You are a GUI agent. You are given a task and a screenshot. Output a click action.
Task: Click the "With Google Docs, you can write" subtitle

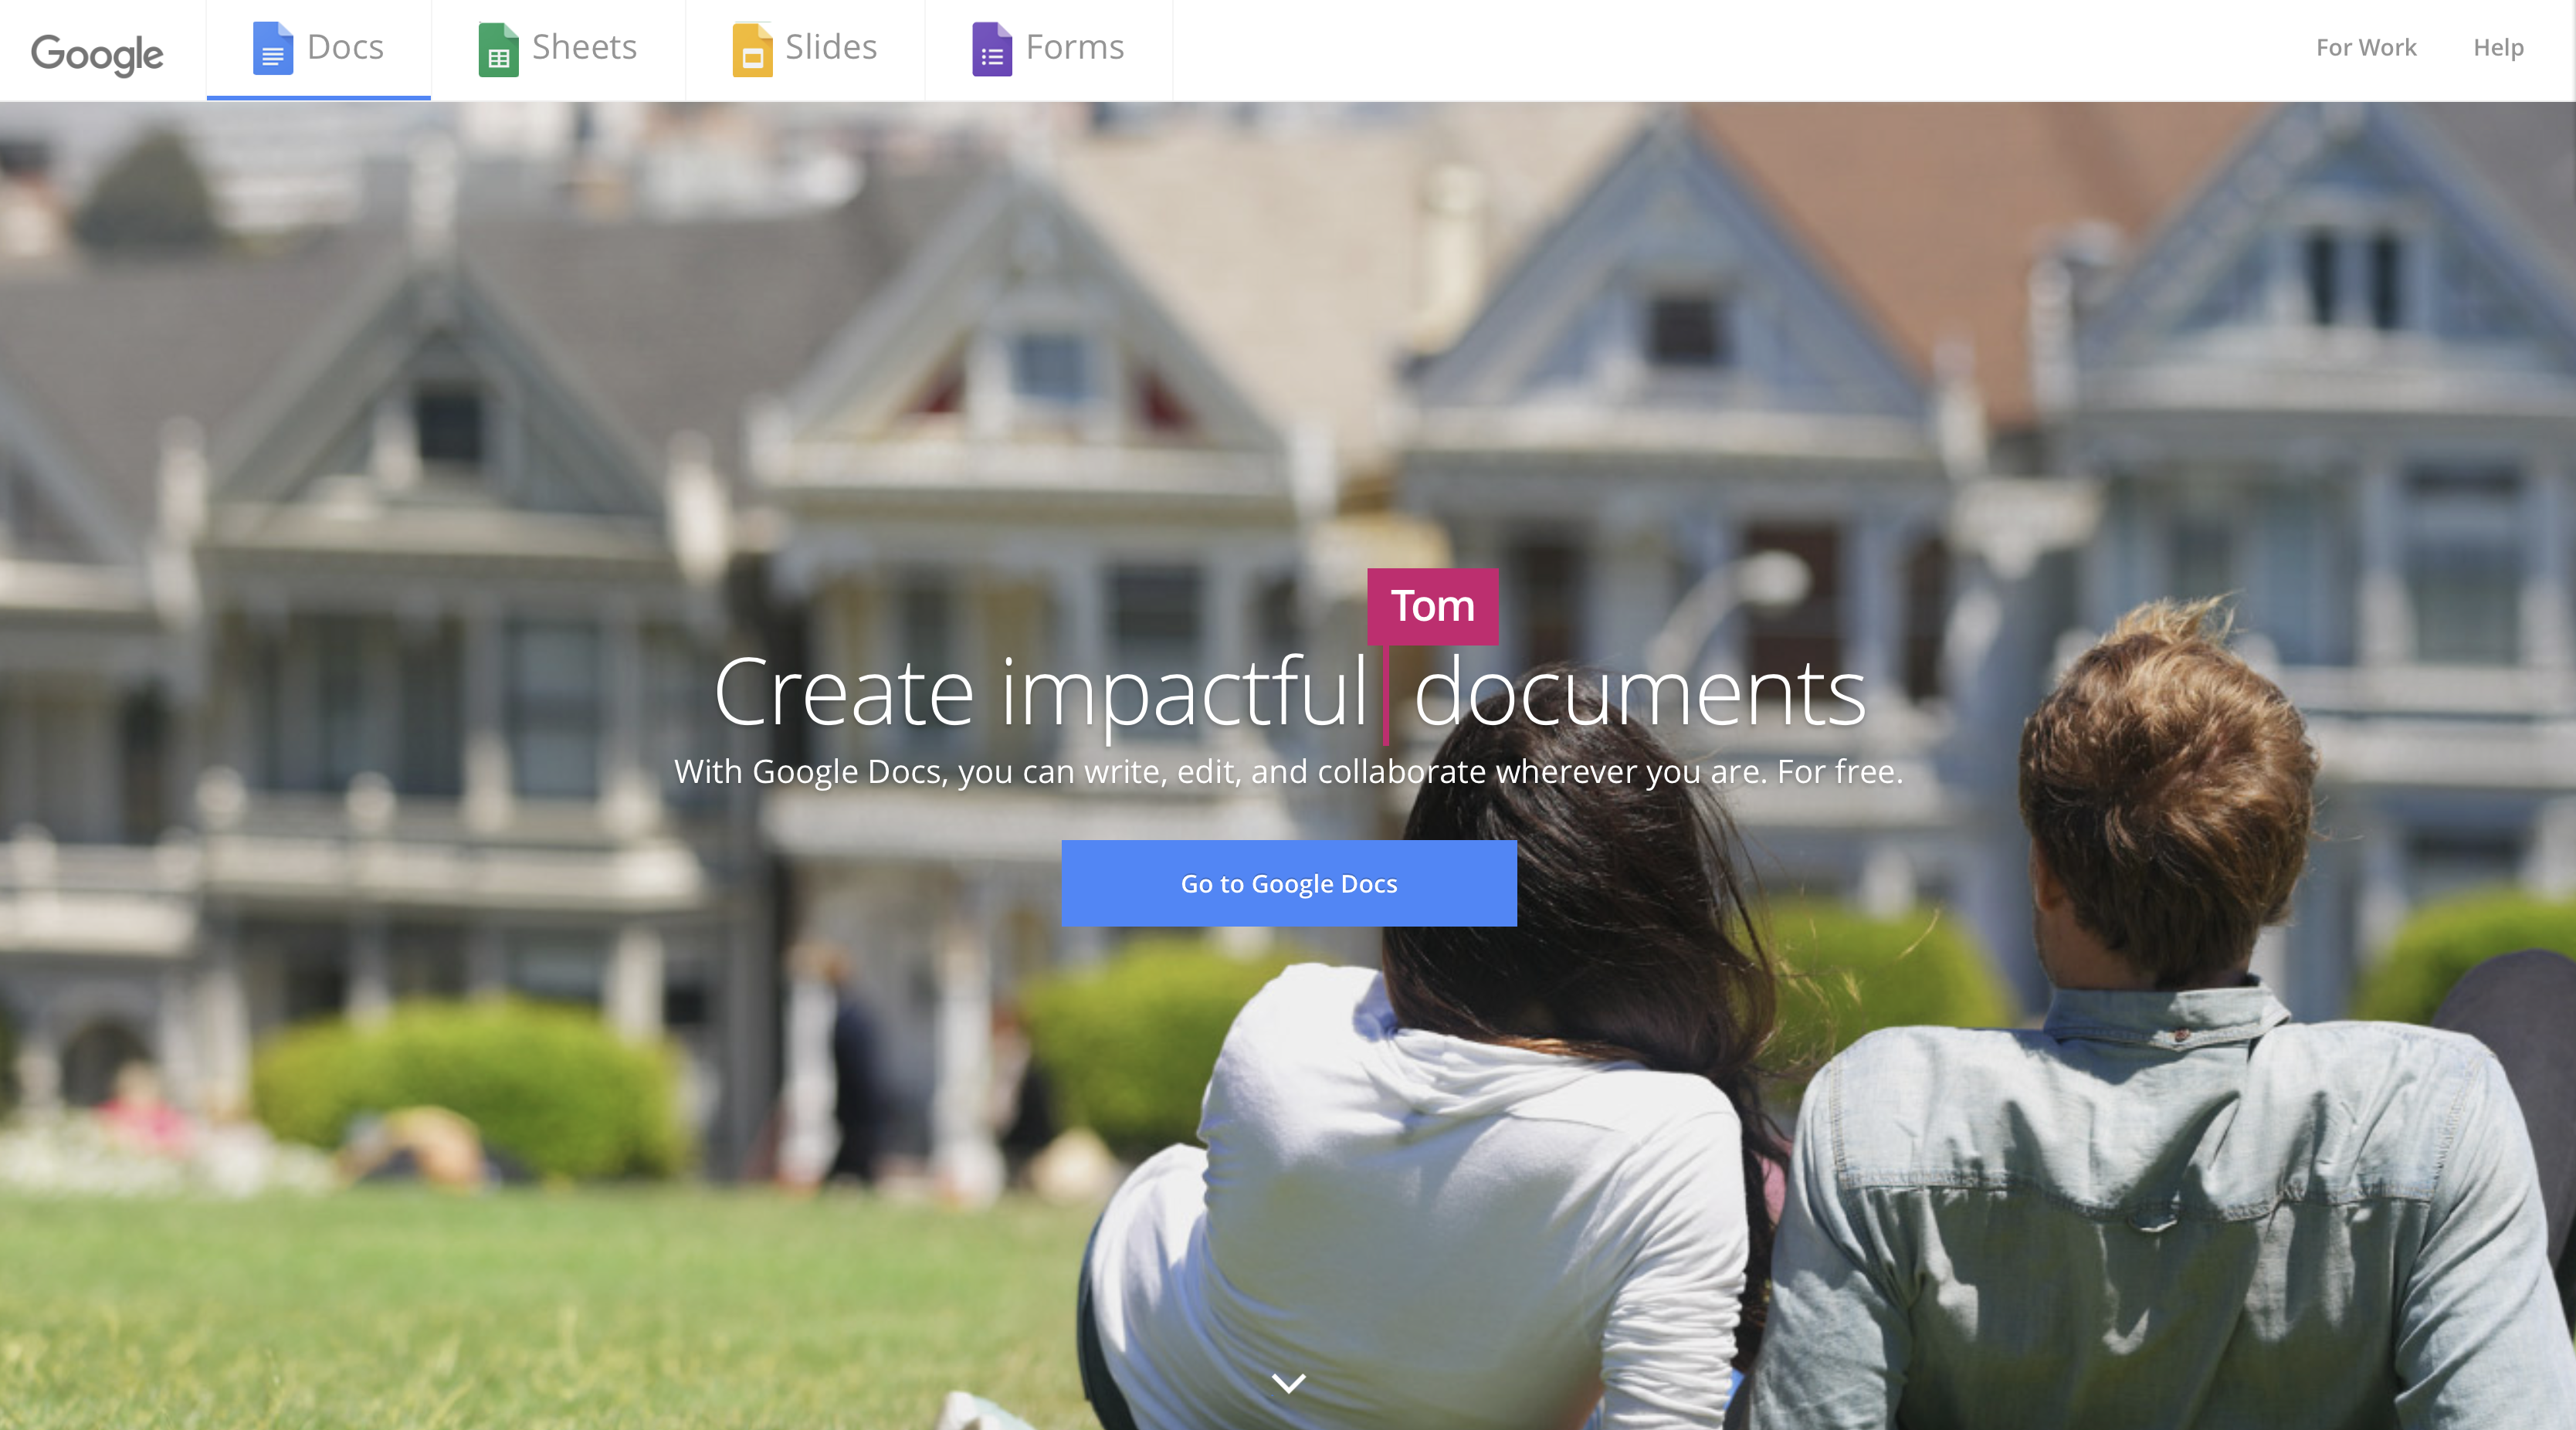click(1288, 772)
